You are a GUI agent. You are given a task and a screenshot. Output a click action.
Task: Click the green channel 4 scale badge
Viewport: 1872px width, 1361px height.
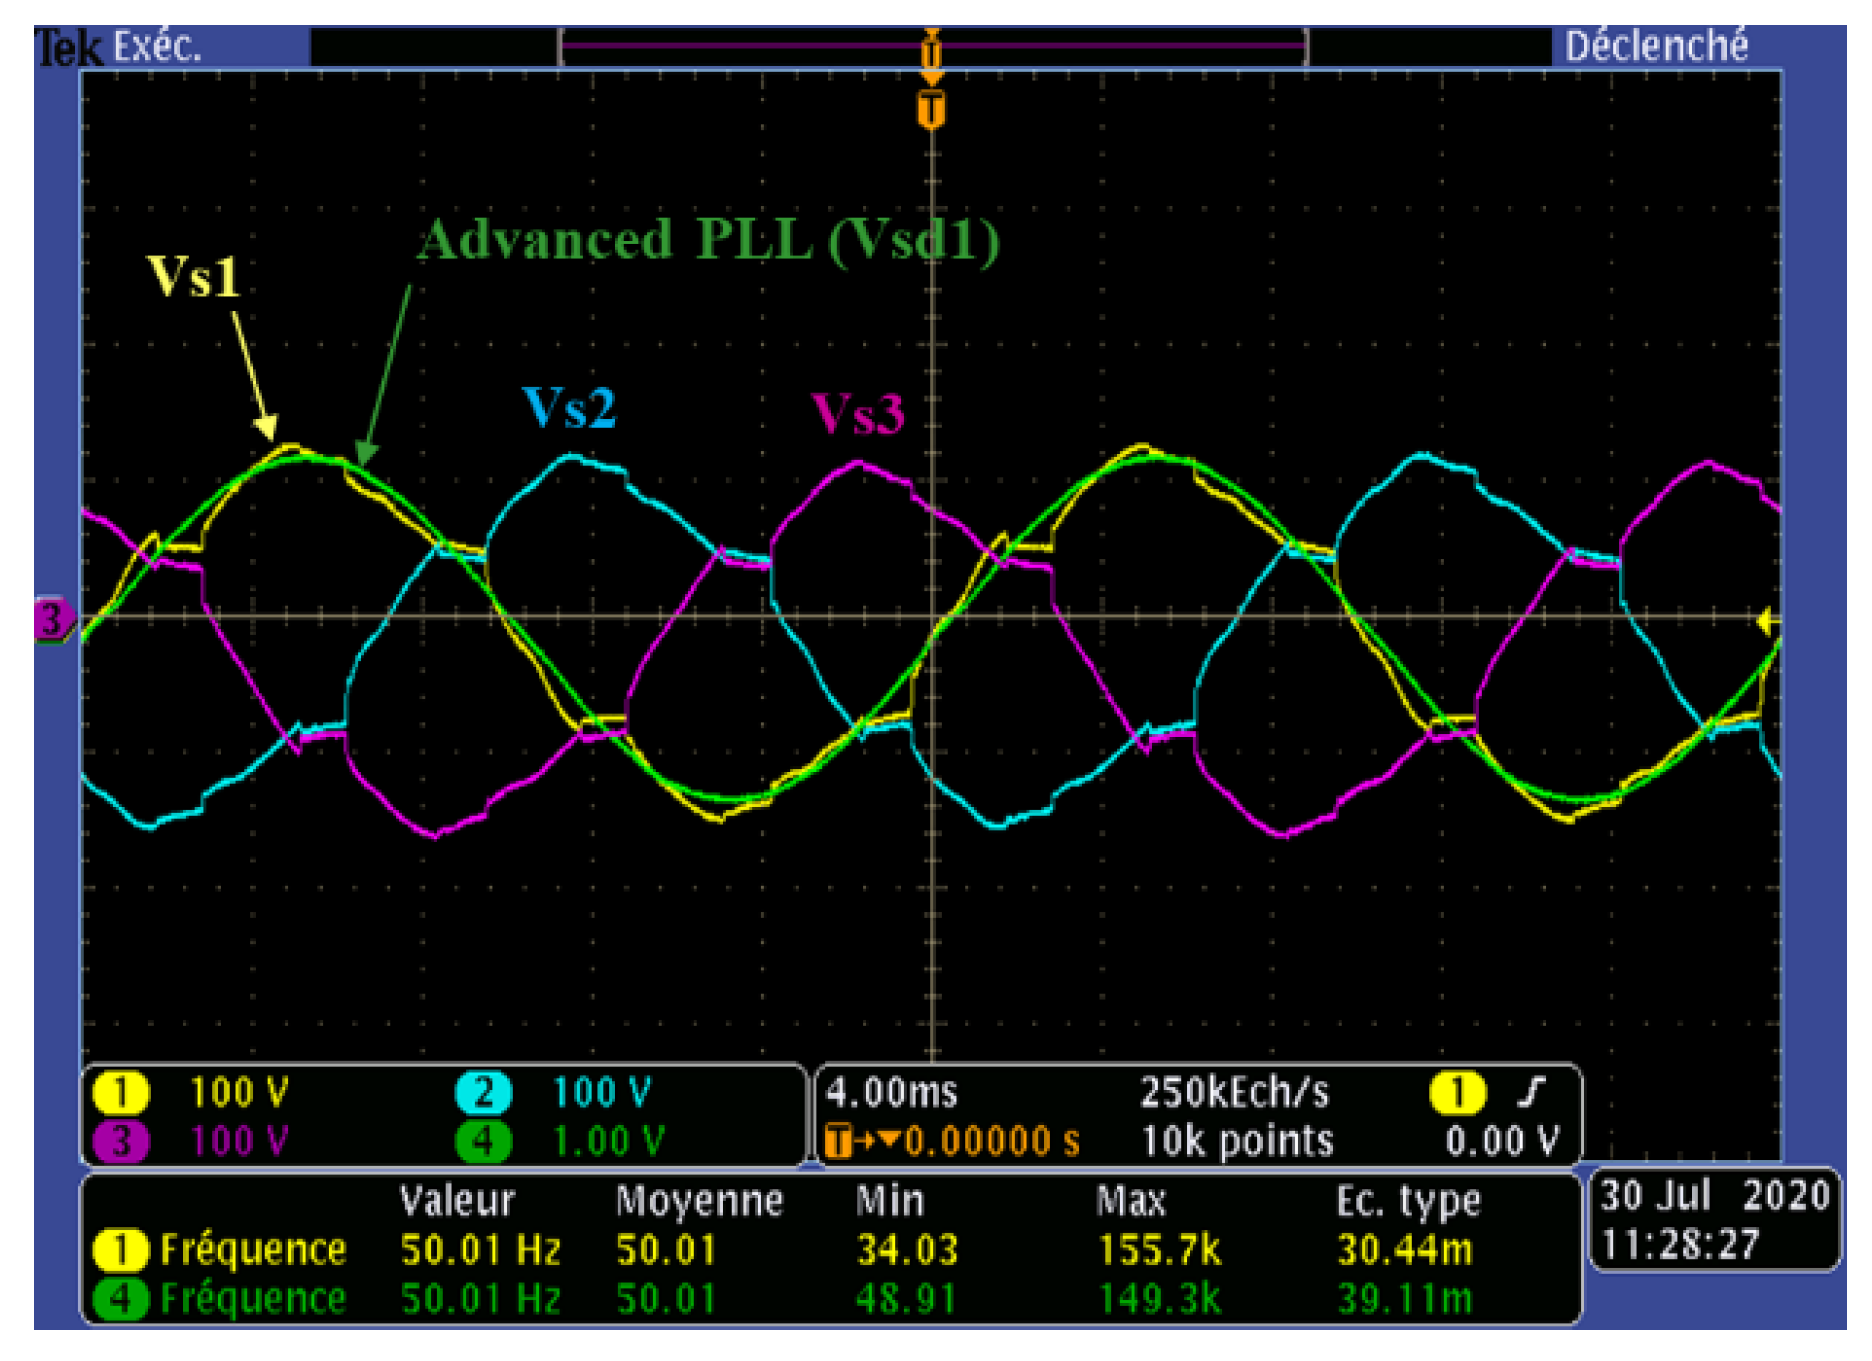(483, 1142)
